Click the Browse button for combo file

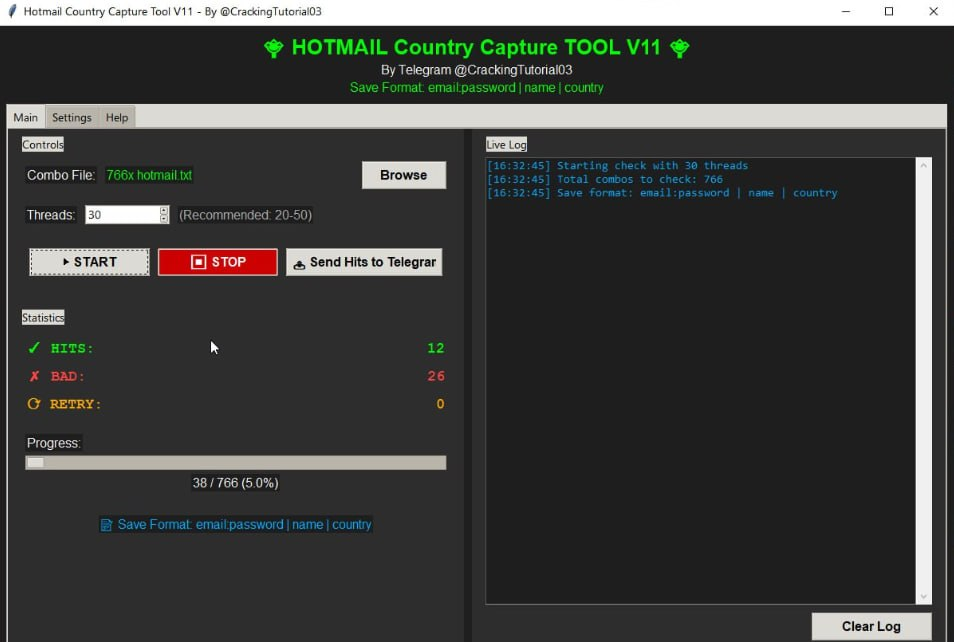403,175
